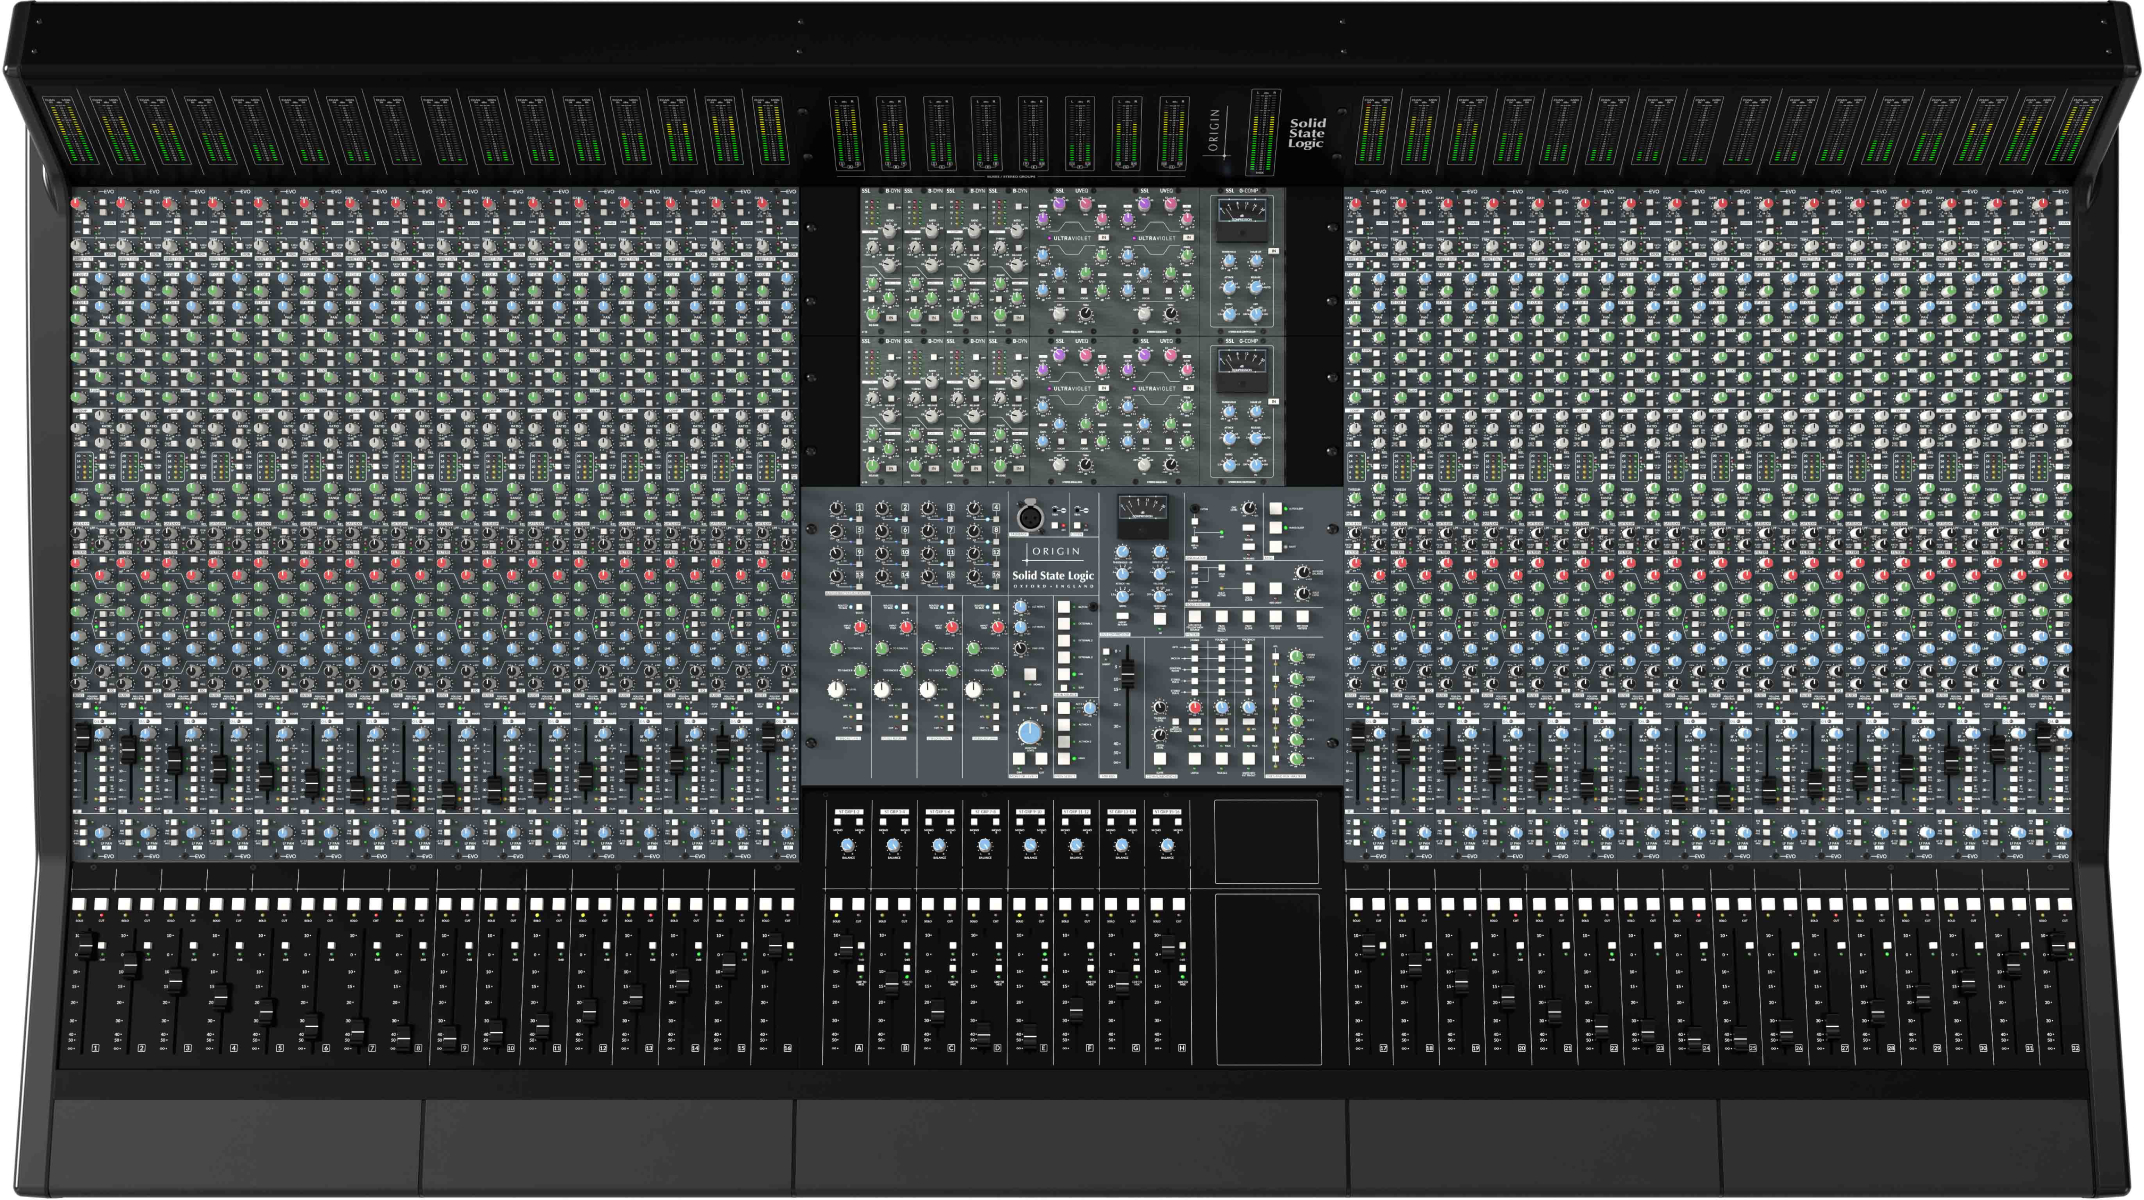2144x1200 pixels.
Task: Toggle first top-row Ultraviolet EQ IN button
Action: [1103, 239]
